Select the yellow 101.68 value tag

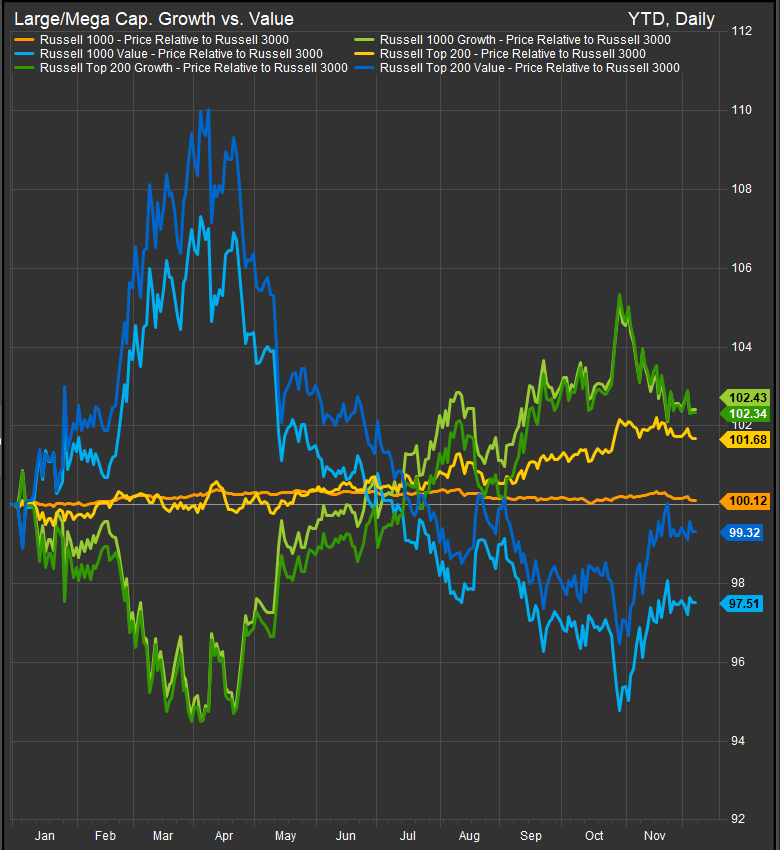click(x=742, y=440)
